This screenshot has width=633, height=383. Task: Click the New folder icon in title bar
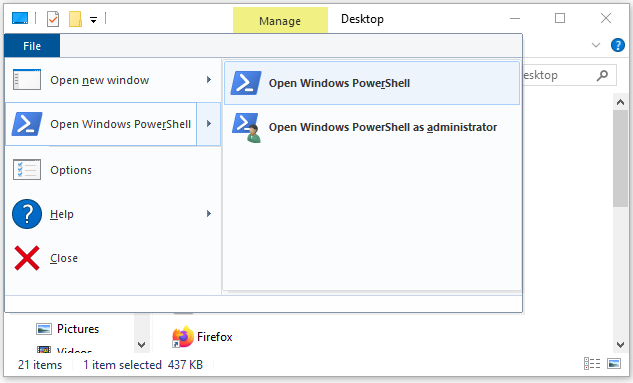coord(75,19)
